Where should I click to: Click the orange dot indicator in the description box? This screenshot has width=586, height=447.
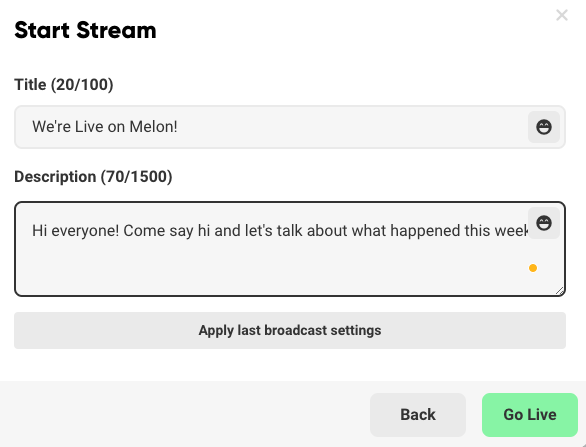[533, 268]
